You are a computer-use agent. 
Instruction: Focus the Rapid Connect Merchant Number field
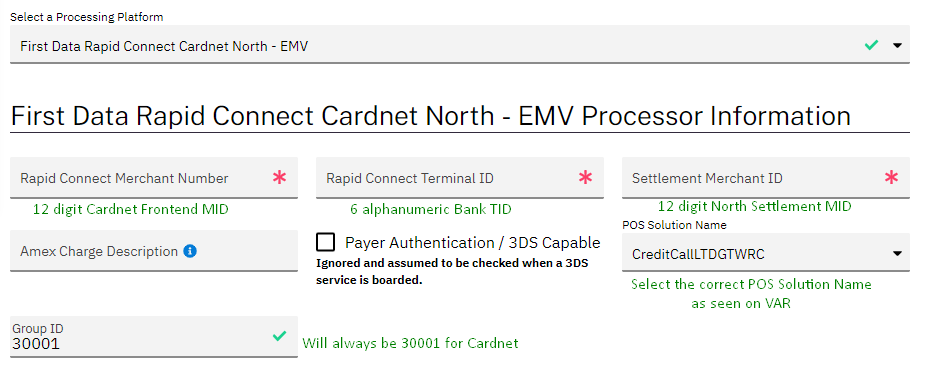click(x=154, y=177)
